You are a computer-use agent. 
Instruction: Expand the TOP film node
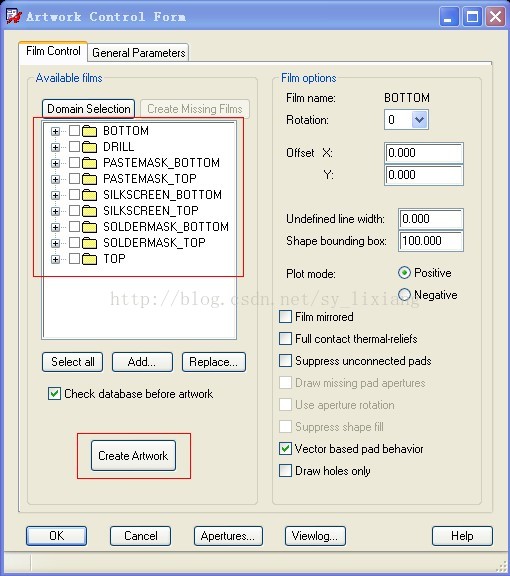(x=55, y=259)
